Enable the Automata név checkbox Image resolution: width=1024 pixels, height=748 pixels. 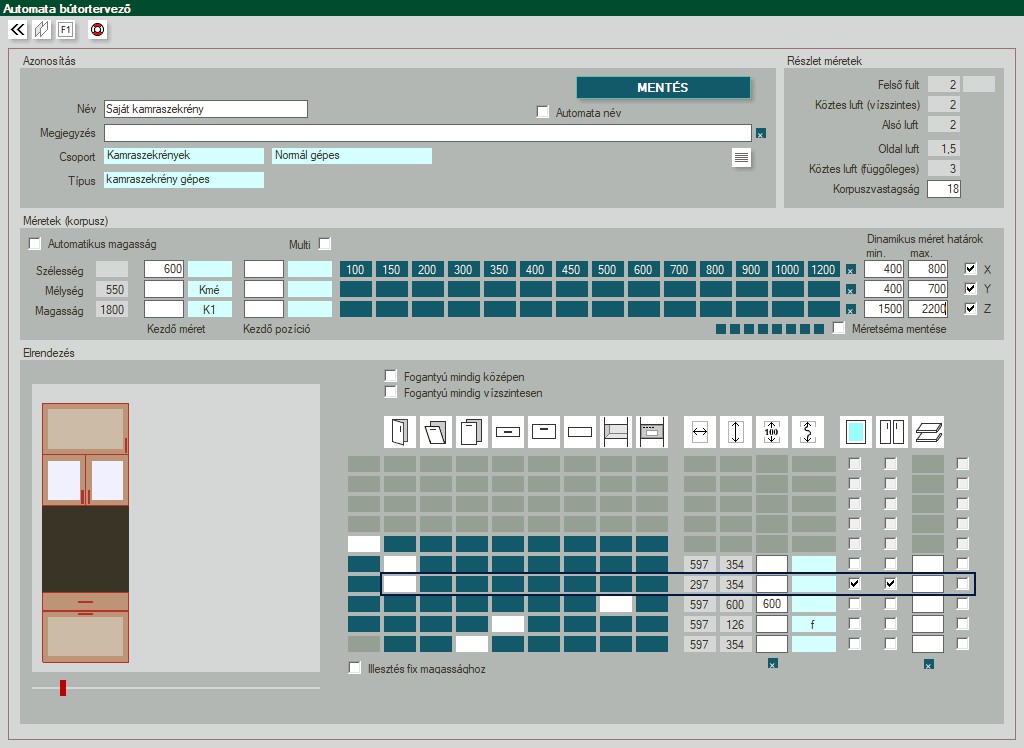point(543,113)
